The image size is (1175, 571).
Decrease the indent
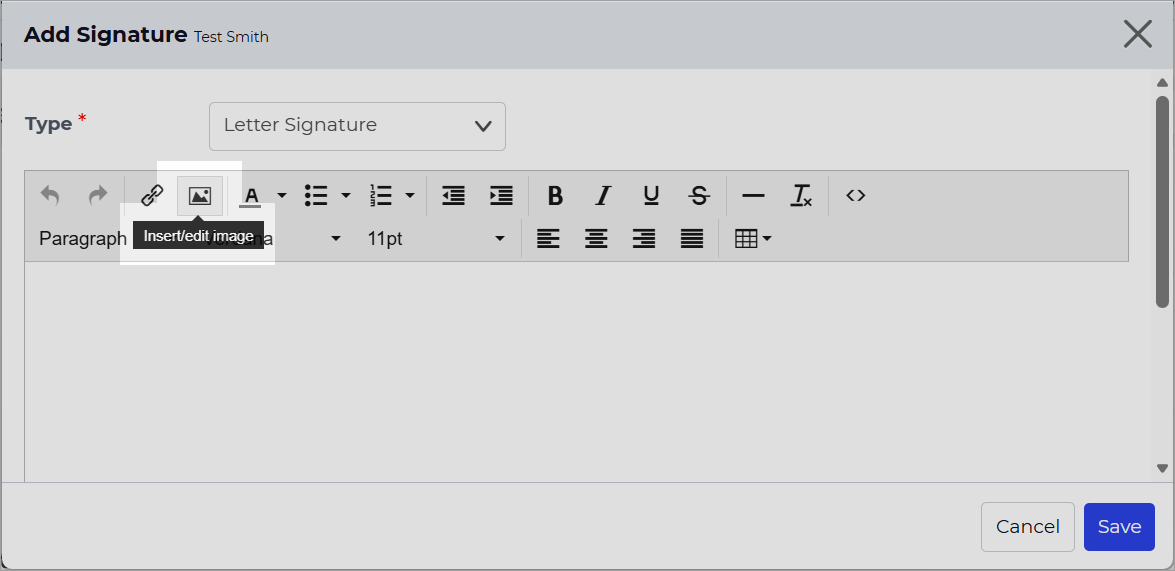click(x=453, y=196)
